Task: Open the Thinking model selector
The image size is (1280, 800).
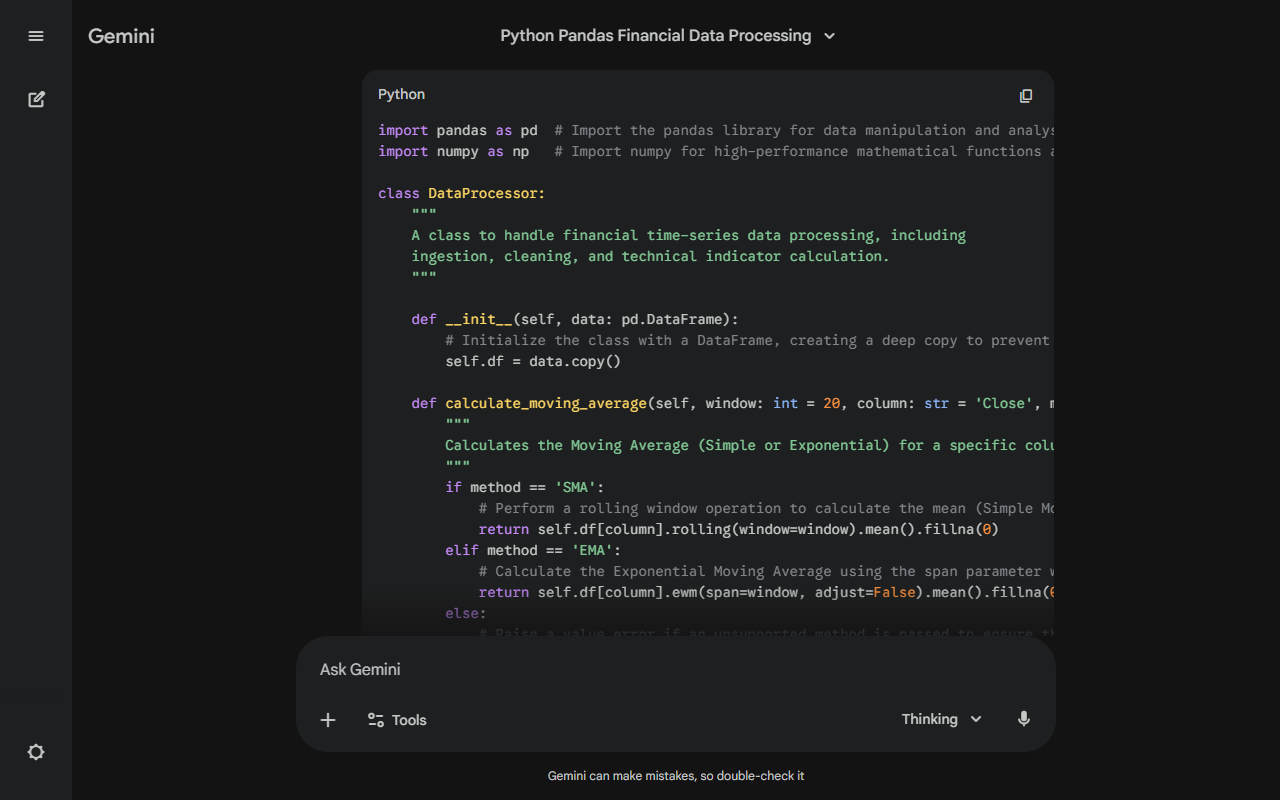Action: click(x=942, y=719)
